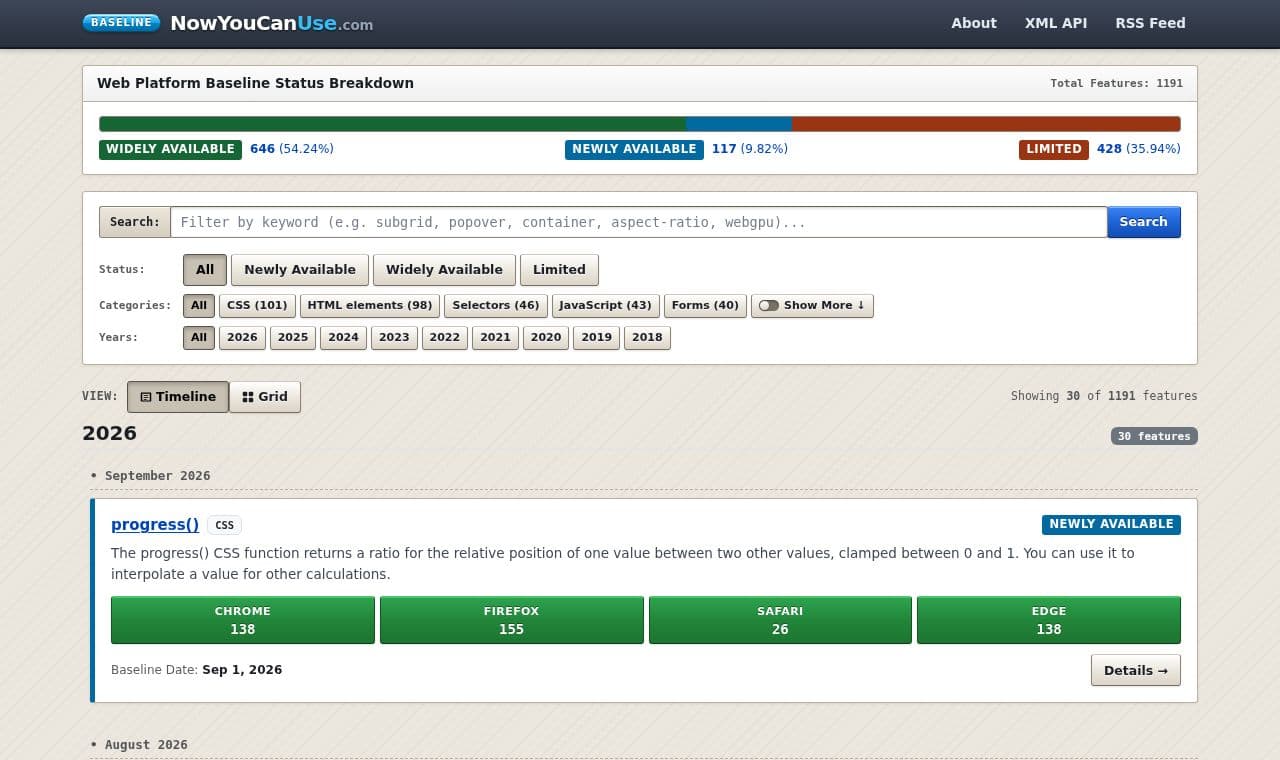
Task: Filter by HTML elements (98) category
Action: (x=370, y=305)
